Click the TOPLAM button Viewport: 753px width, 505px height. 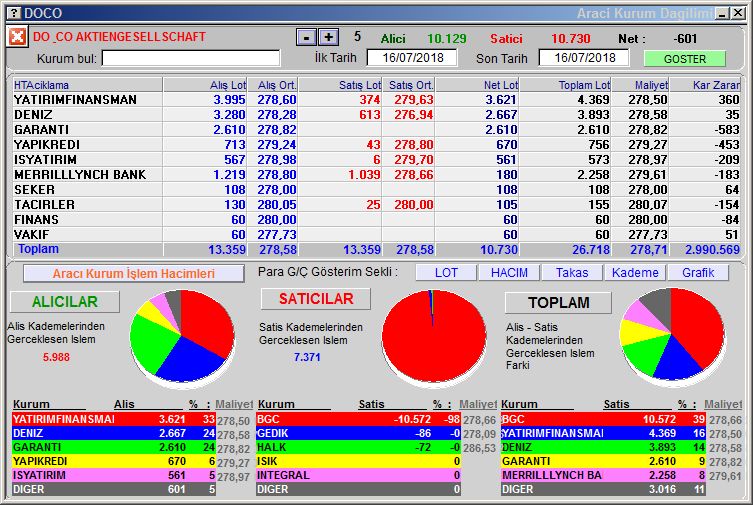coord(559,303)
